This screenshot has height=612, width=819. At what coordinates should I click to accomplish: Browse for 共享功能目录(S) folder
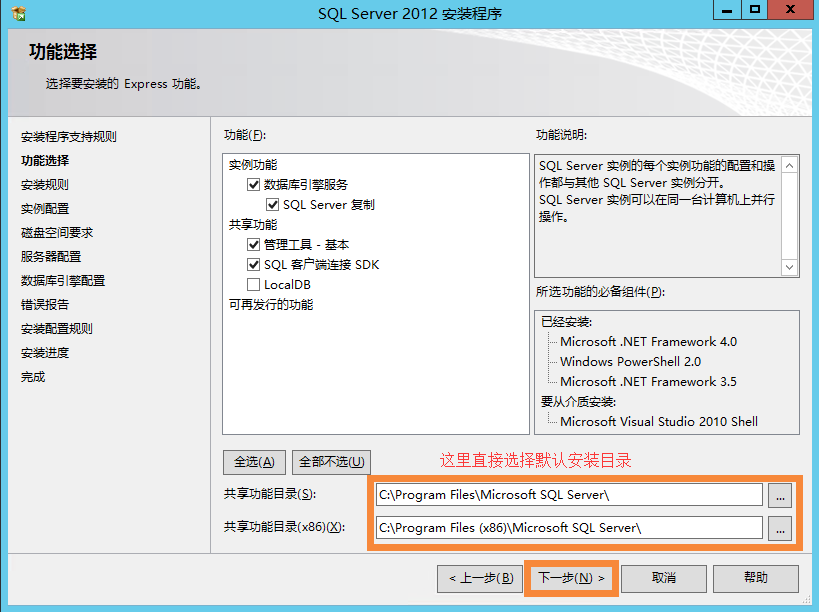click(x=780, y=495)
